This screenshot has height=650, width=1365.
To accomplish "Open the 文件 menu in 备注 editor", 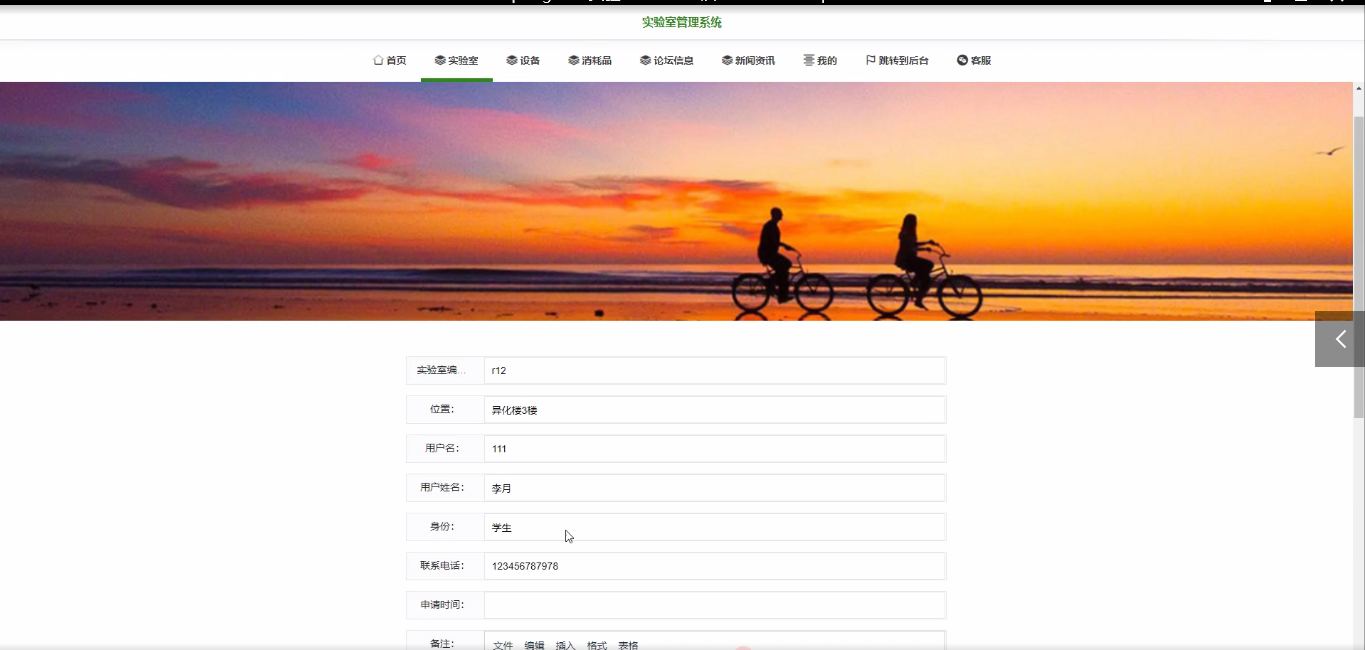I will tap(503, 645).
